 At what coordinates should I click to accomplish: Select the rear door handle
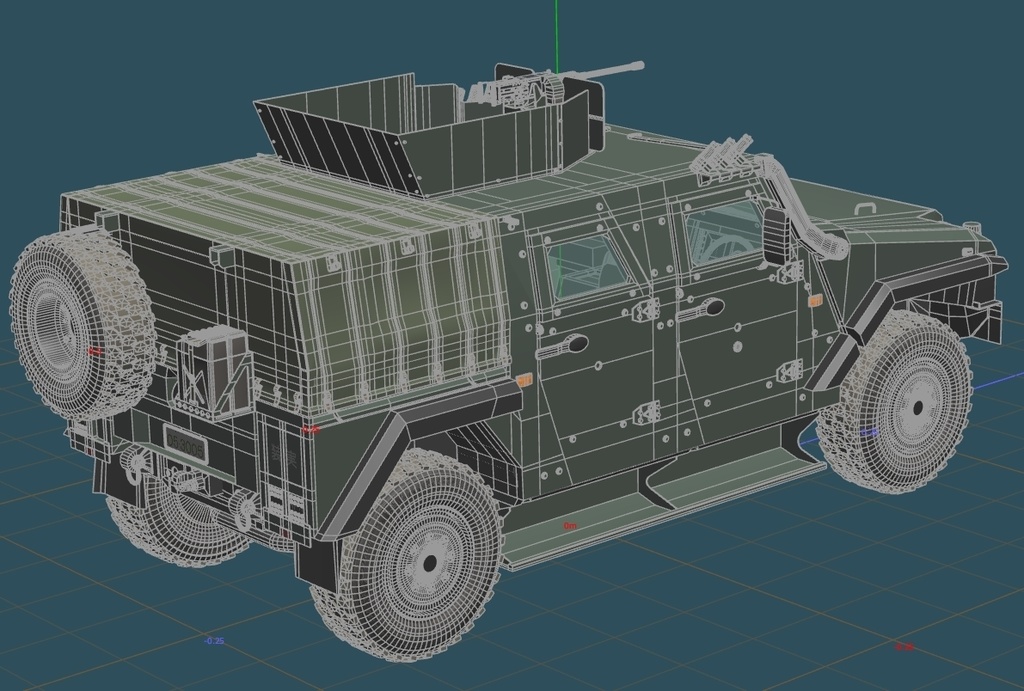point(562,346)
